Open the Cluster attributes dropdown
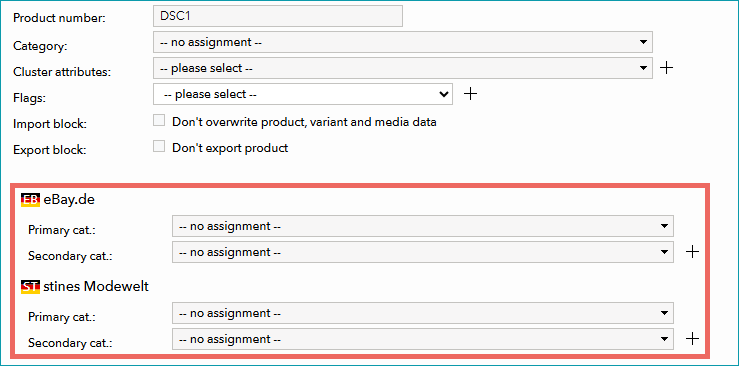 (x=403, y=68)
